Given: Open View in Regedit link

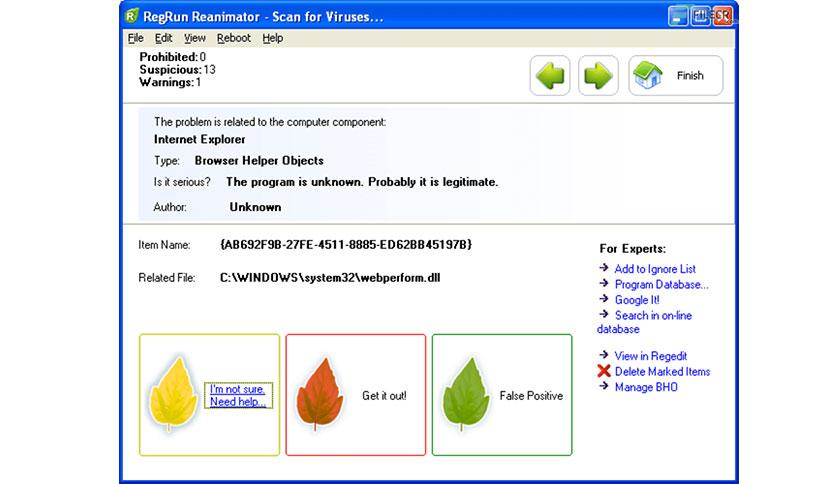Looking at the screenshot, I should (650, 356).
